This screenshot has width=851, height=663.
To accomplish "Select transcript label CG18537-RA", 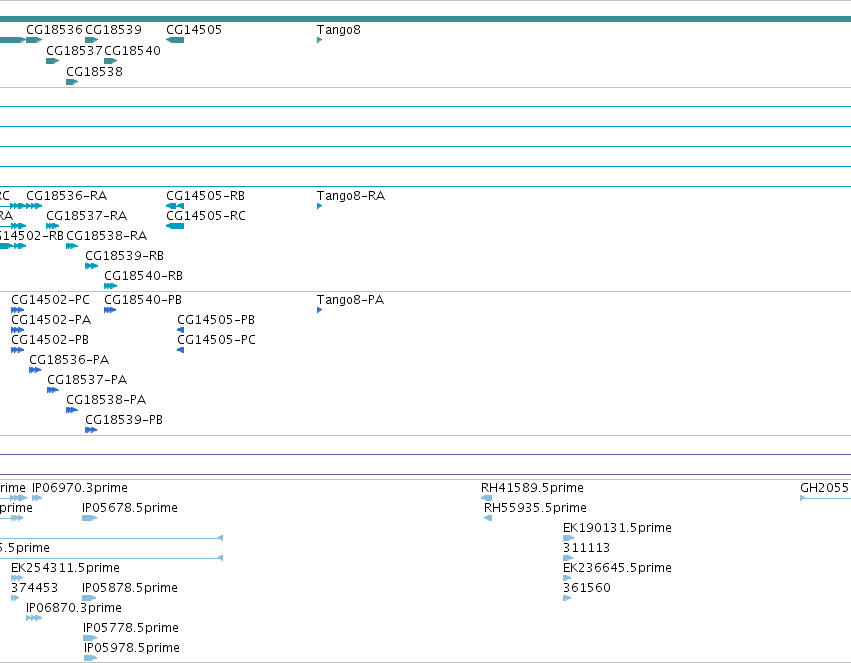I will (x=87, y=216).
